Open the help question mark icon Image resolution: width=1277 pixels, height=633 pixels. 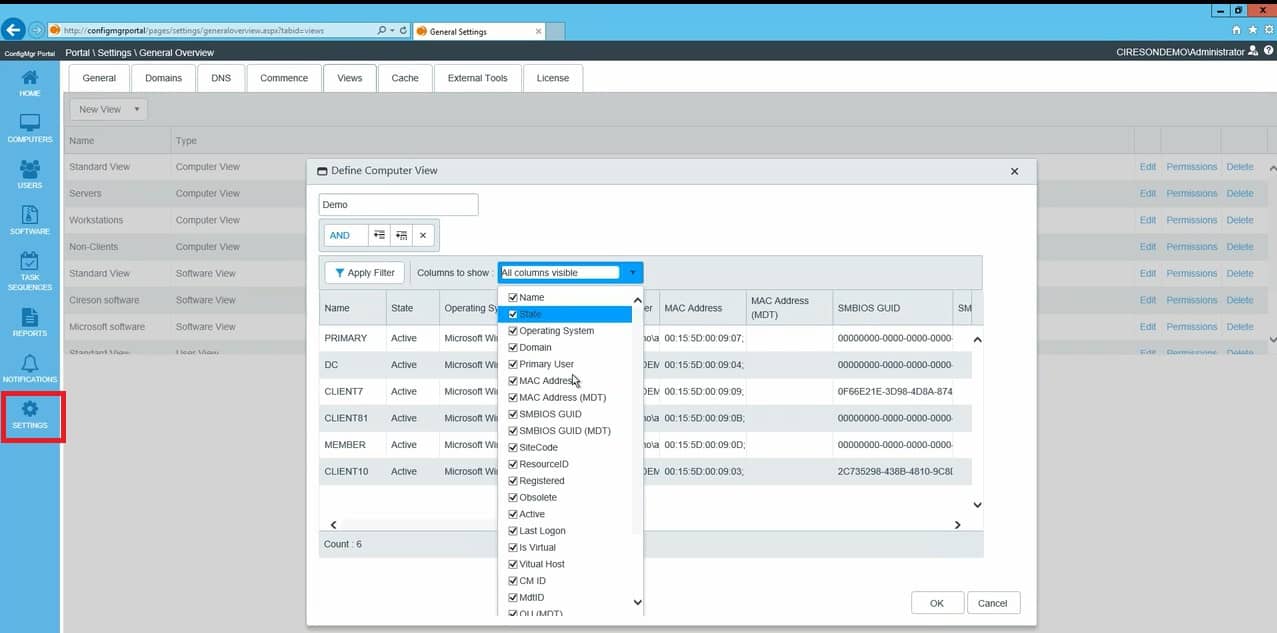tap(1268, 51)
